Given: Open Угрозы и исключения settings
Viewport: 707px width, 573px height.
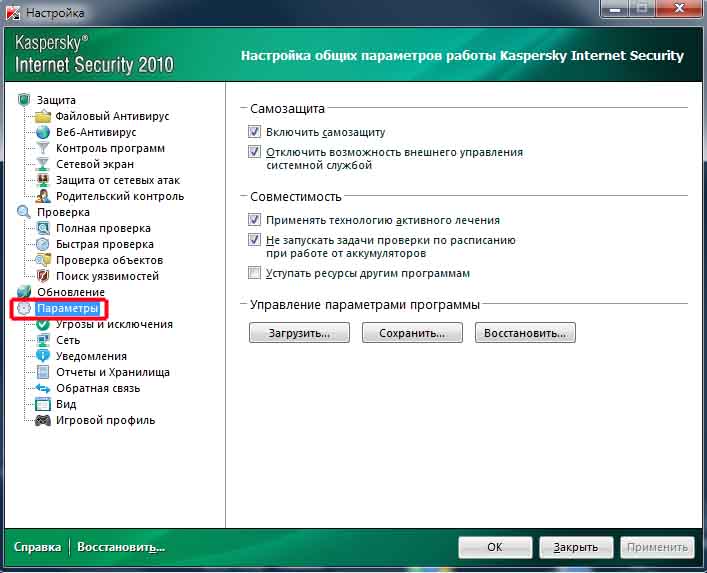Looking at the screenshot, I should pos(114,324).
